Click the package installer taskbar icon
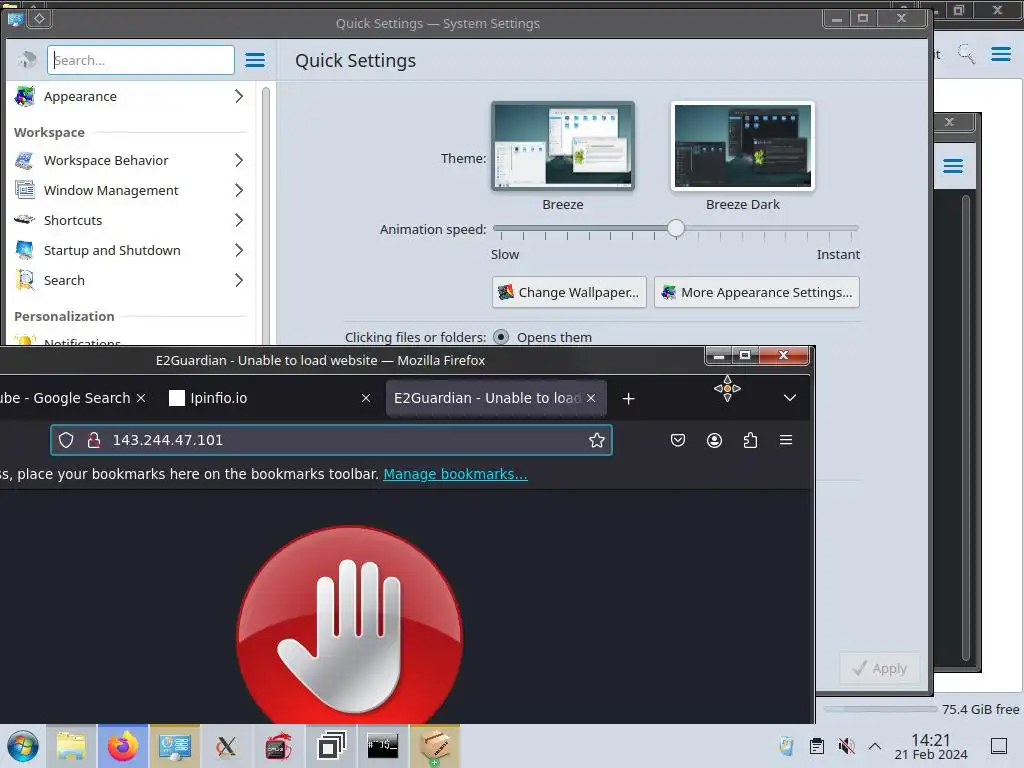This screenshot has height=768, width=1024. click(x=435, y=746)
